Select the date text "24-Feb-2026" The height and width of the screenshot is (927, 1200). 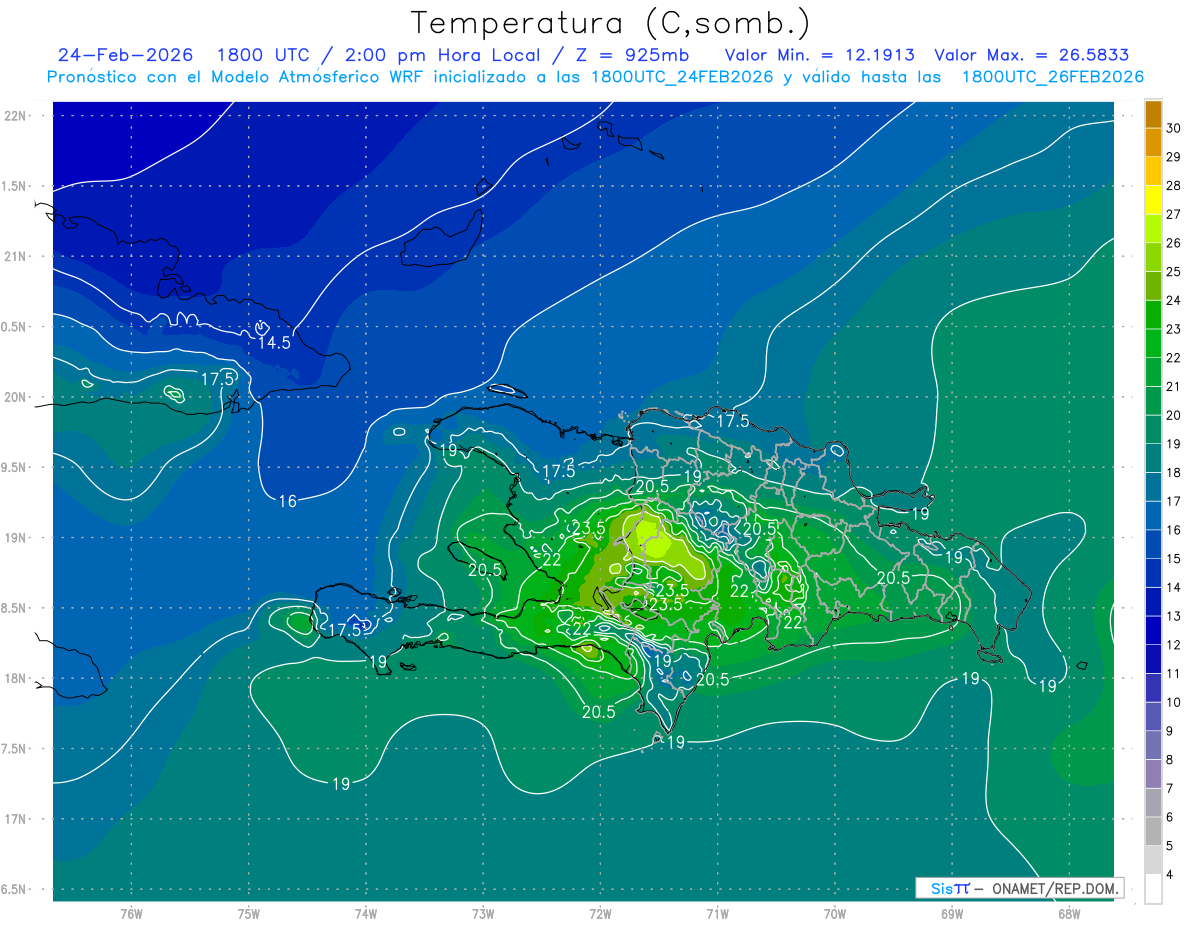pyautogui.click(x=125, y=55)
